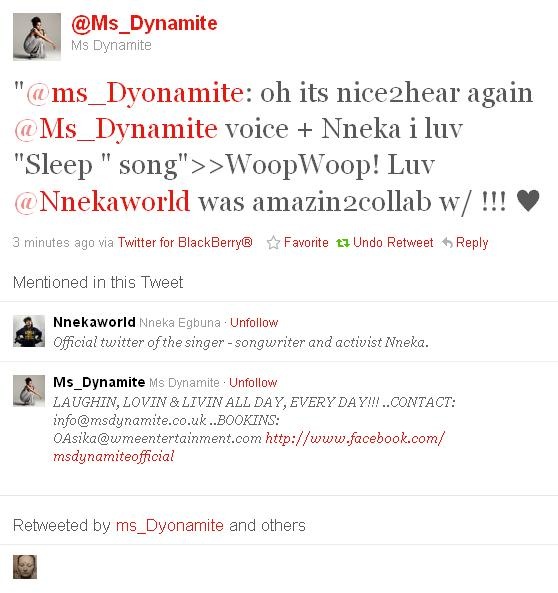558x593 pixels.
Task: Mark the tweet as Favorite
Action: (306, 242)
